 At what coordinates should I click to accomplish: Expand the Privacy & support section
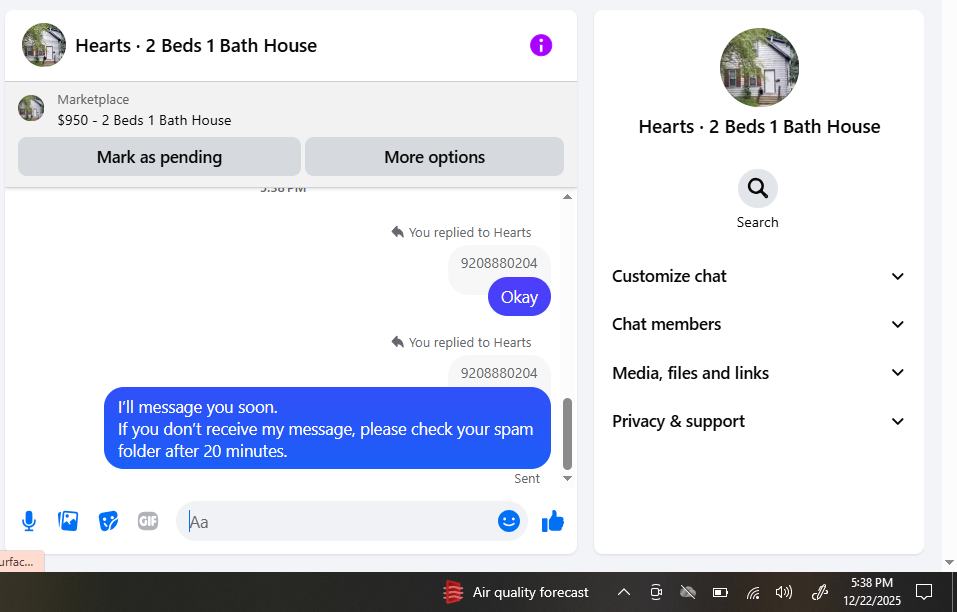coord(758,421)
